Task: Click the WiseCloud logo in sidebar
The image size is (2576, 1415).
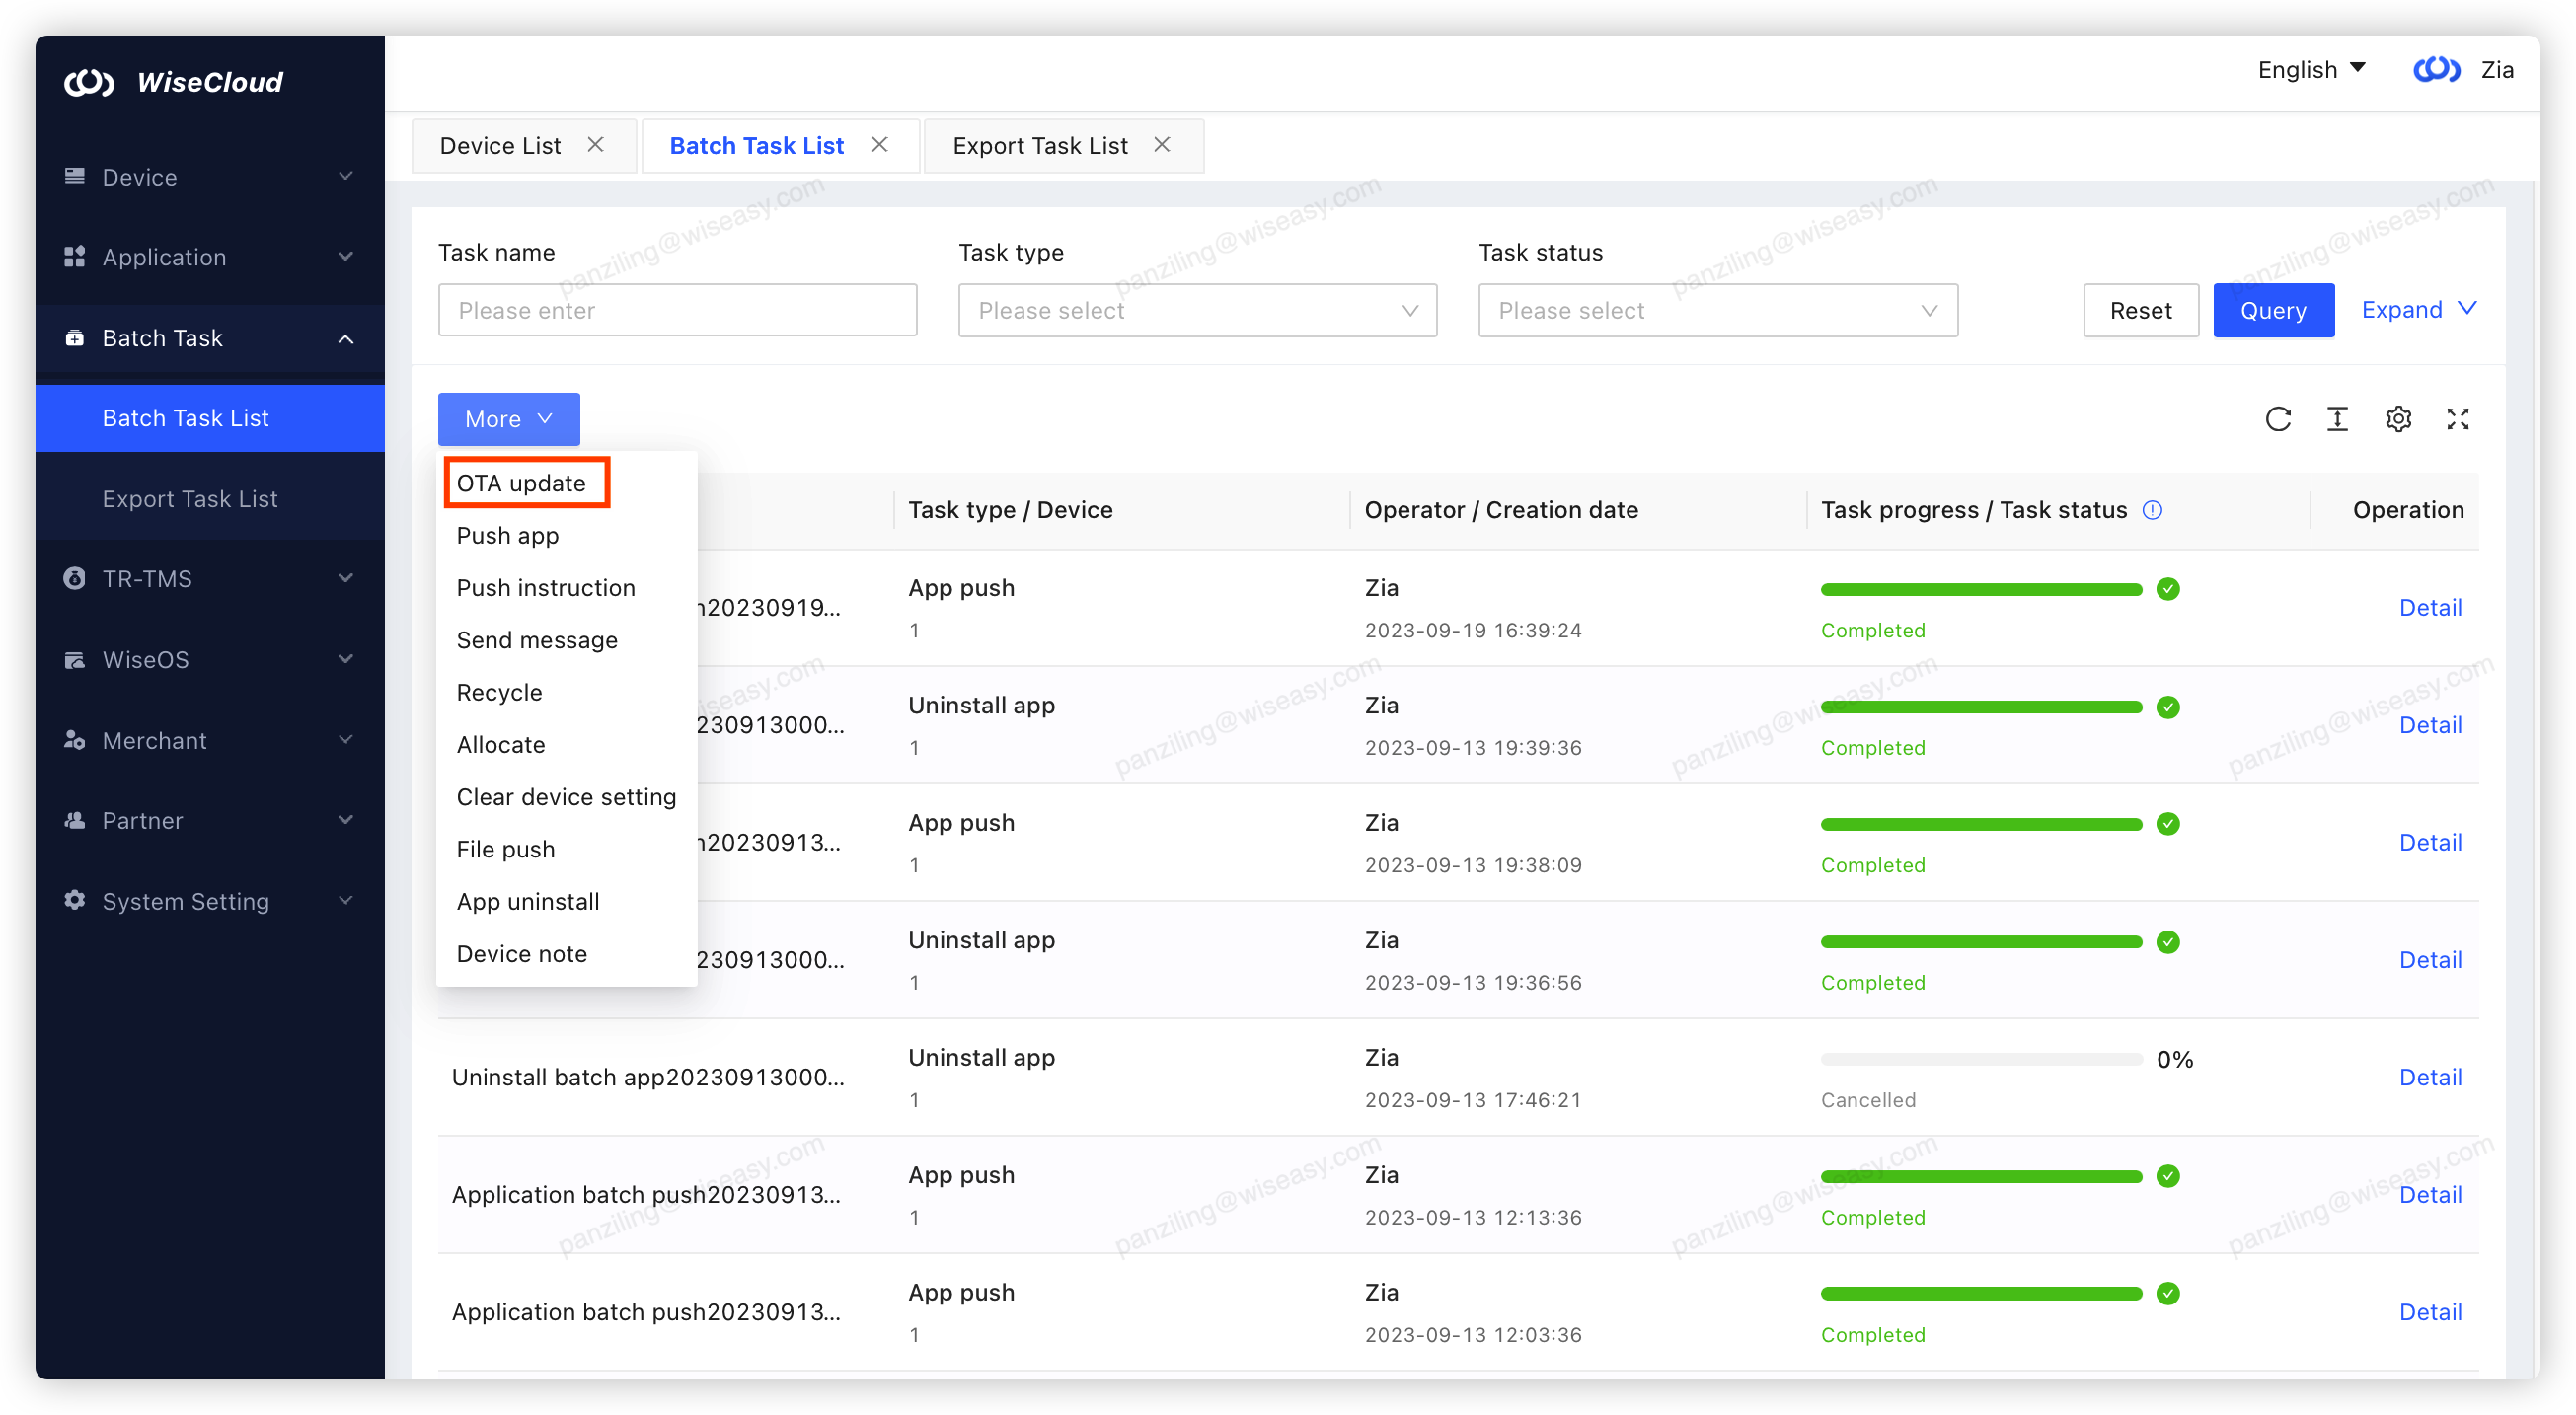Action: (x=90, y=81)
